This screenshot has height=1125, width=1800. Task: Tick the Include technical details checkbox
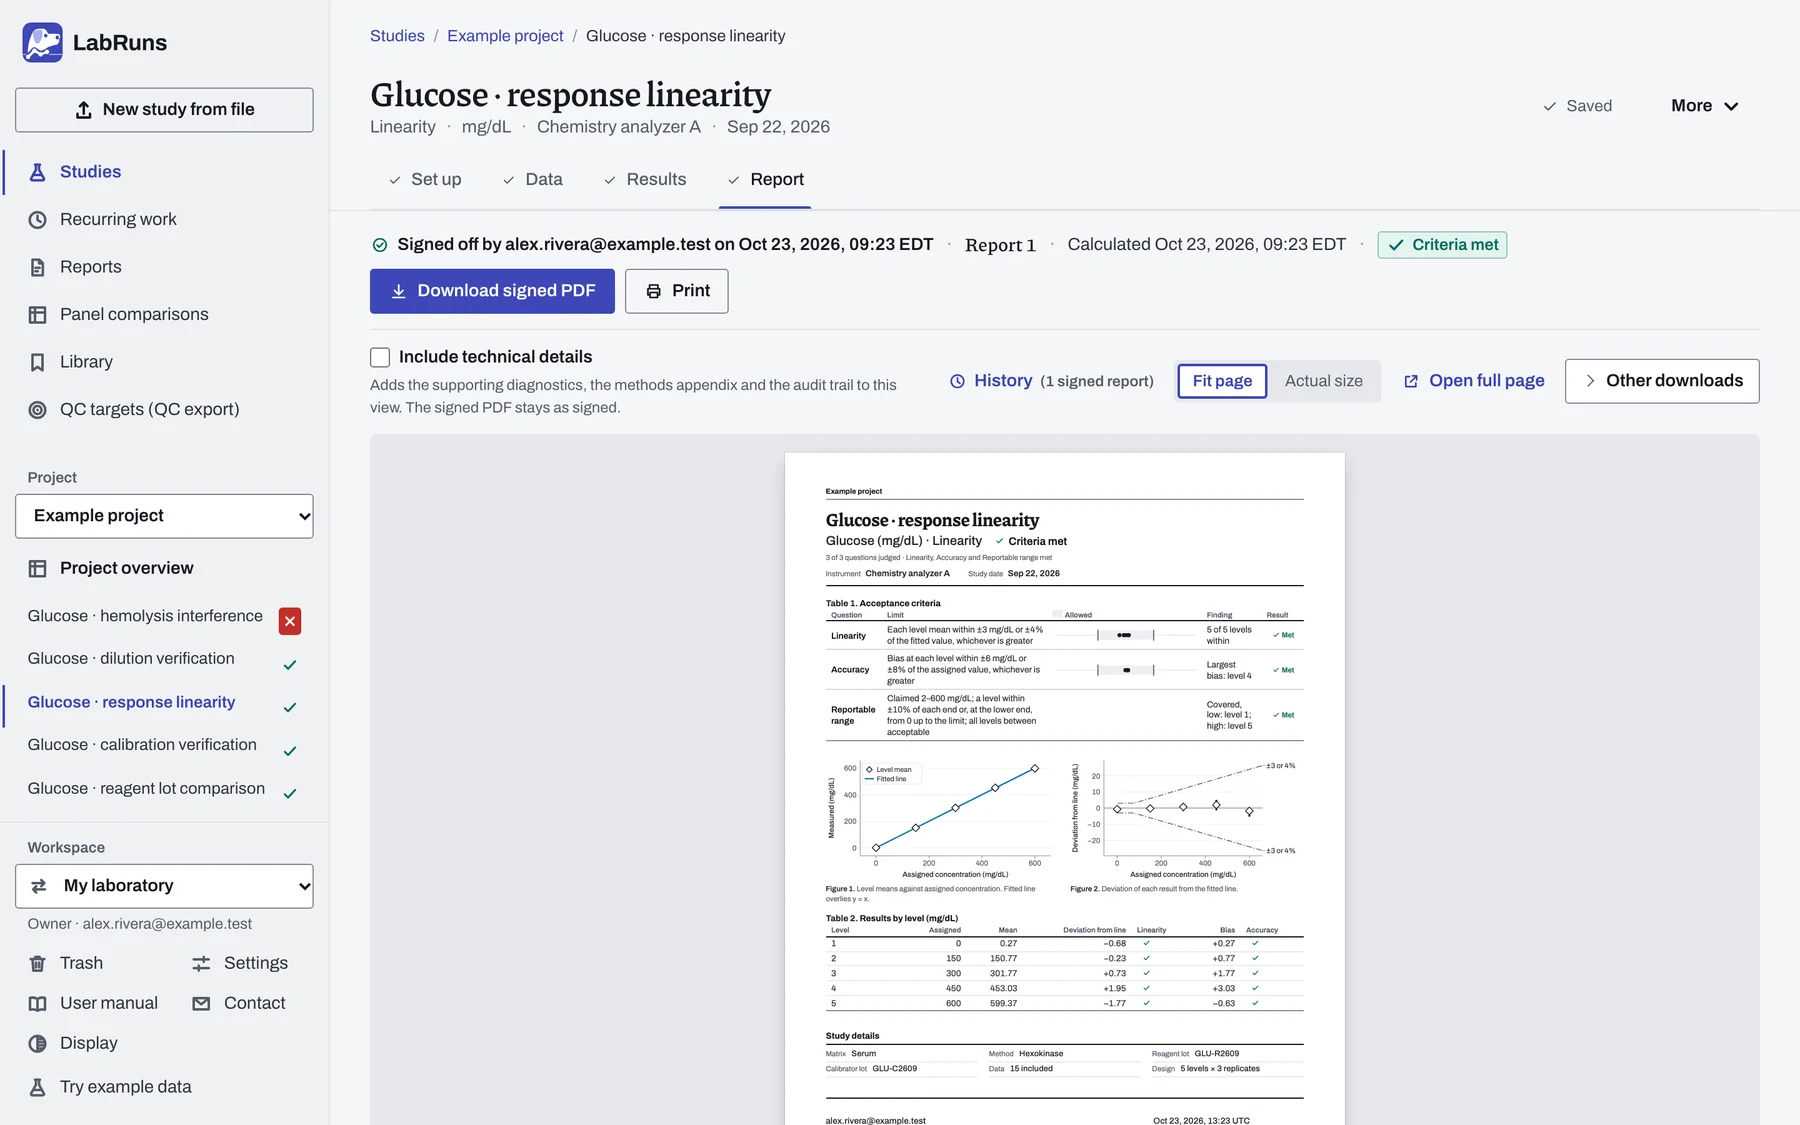click(380, 357)
